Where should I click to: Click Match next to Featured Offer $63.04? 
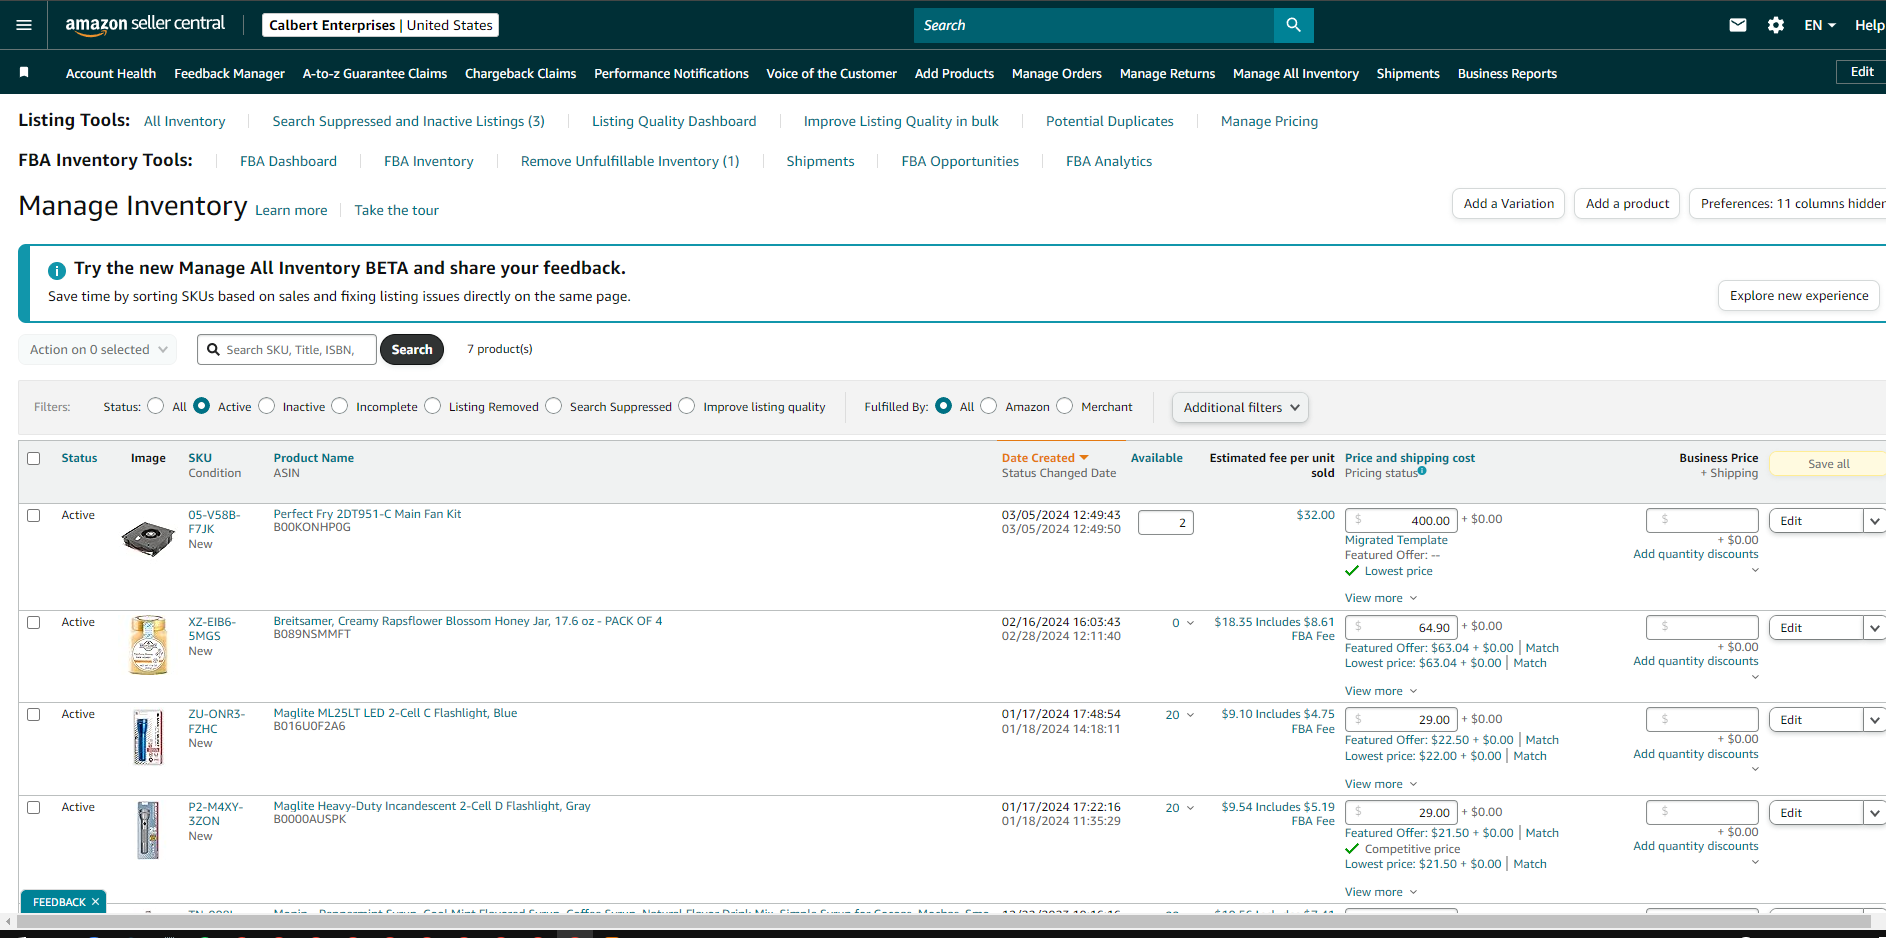coord(1542,648)
